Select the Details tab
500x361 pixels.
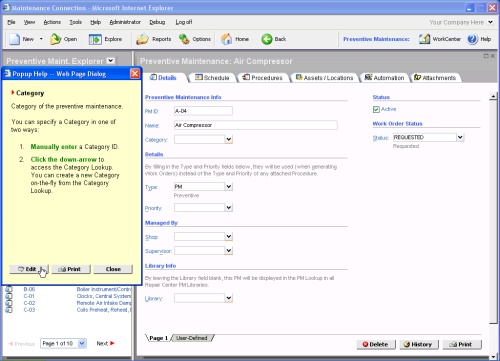click(x=163, y=78)
